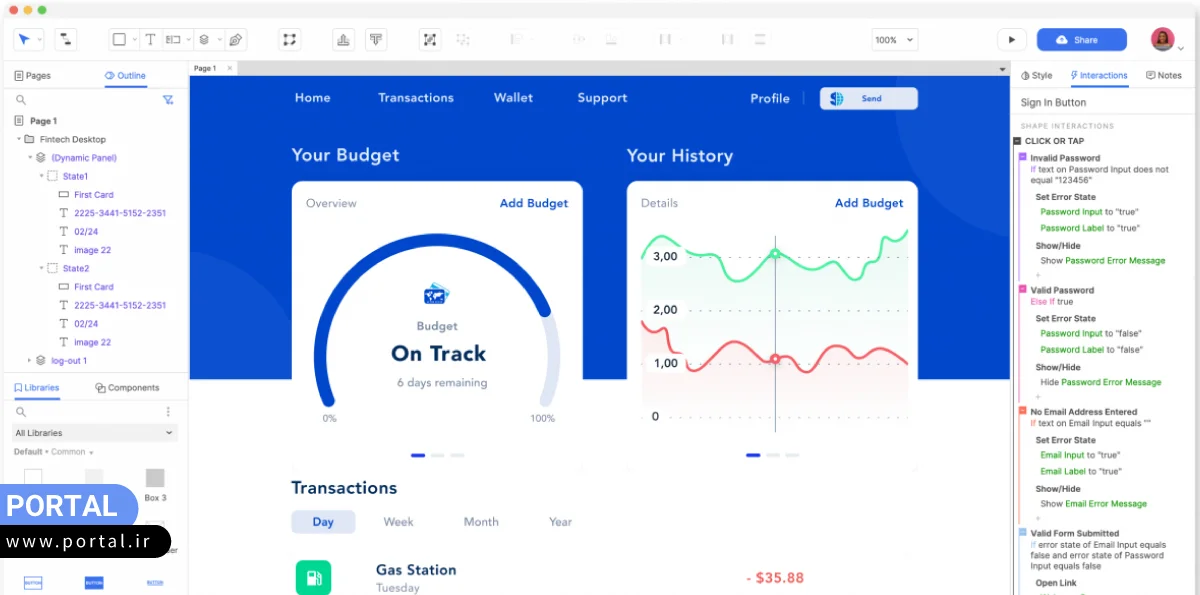Expand the log-out 1 tree item

point(30,361)
